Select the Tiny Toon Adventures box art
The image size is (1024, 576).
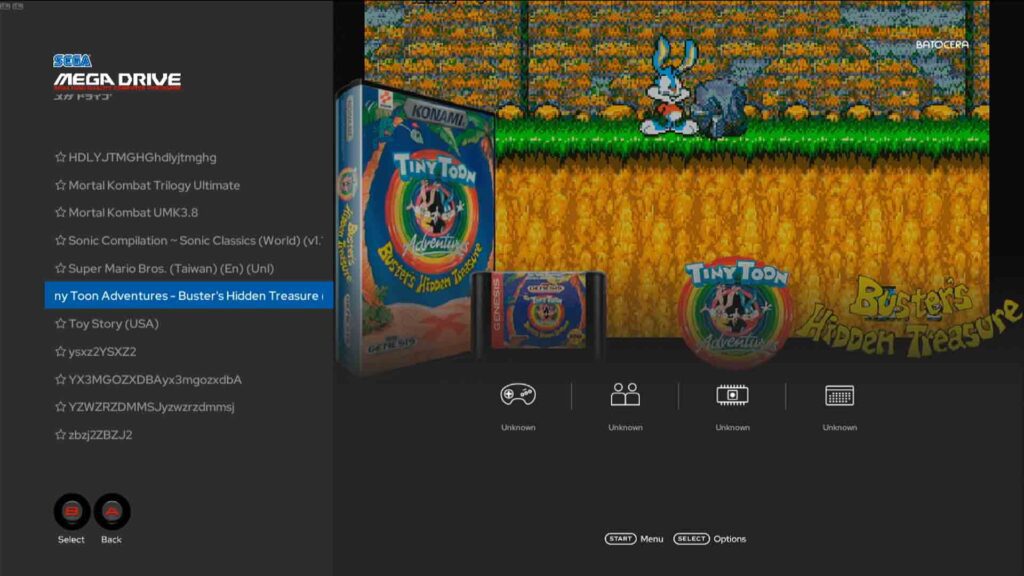415,229
